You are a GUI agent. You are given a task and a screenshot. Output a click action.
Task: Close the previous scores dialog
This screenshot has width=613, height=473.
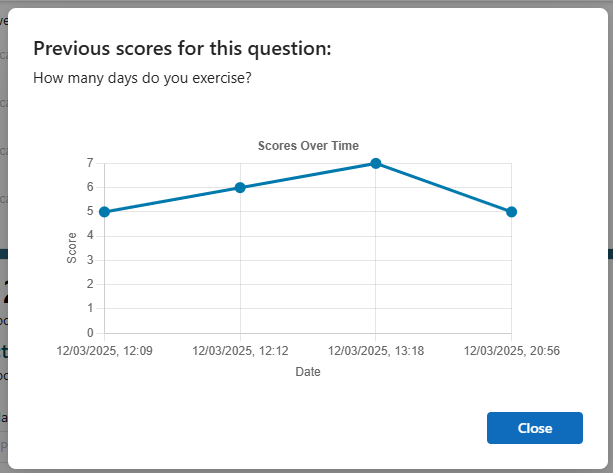534,428
